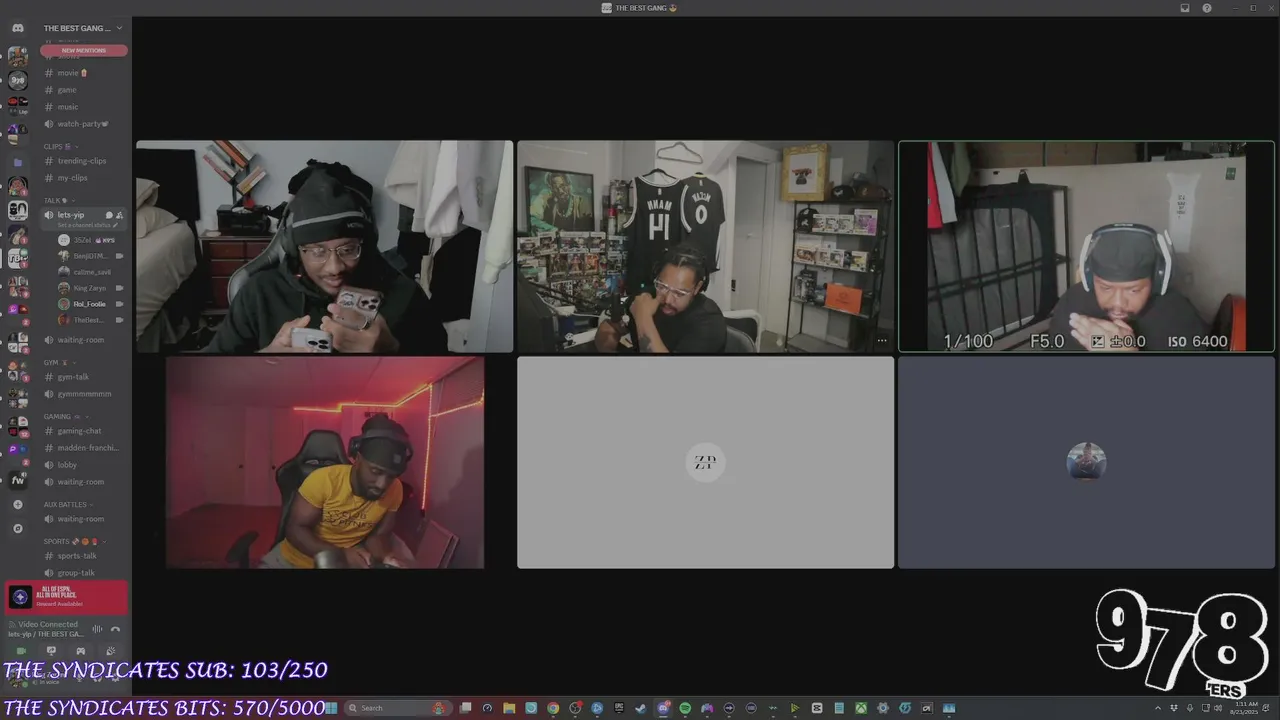1280x720 pixels.
Task: Collapse the AUX BATTLES category
Action: pos(68,504)
